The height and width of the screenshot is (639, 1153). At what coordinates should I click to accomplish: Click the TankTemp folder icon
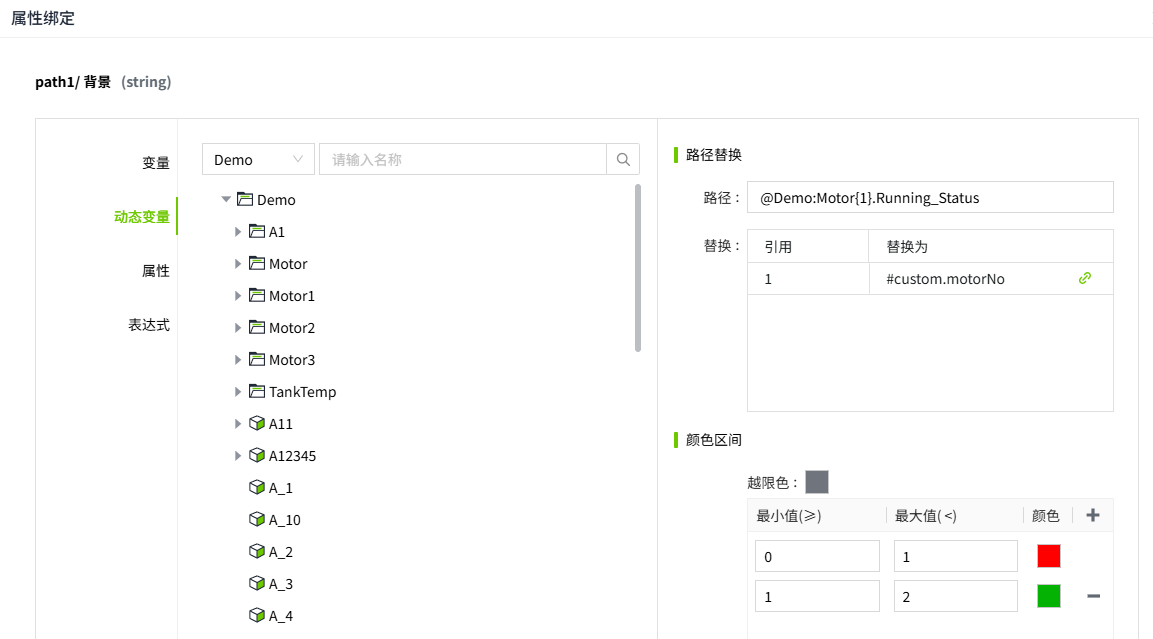[256, 392]
